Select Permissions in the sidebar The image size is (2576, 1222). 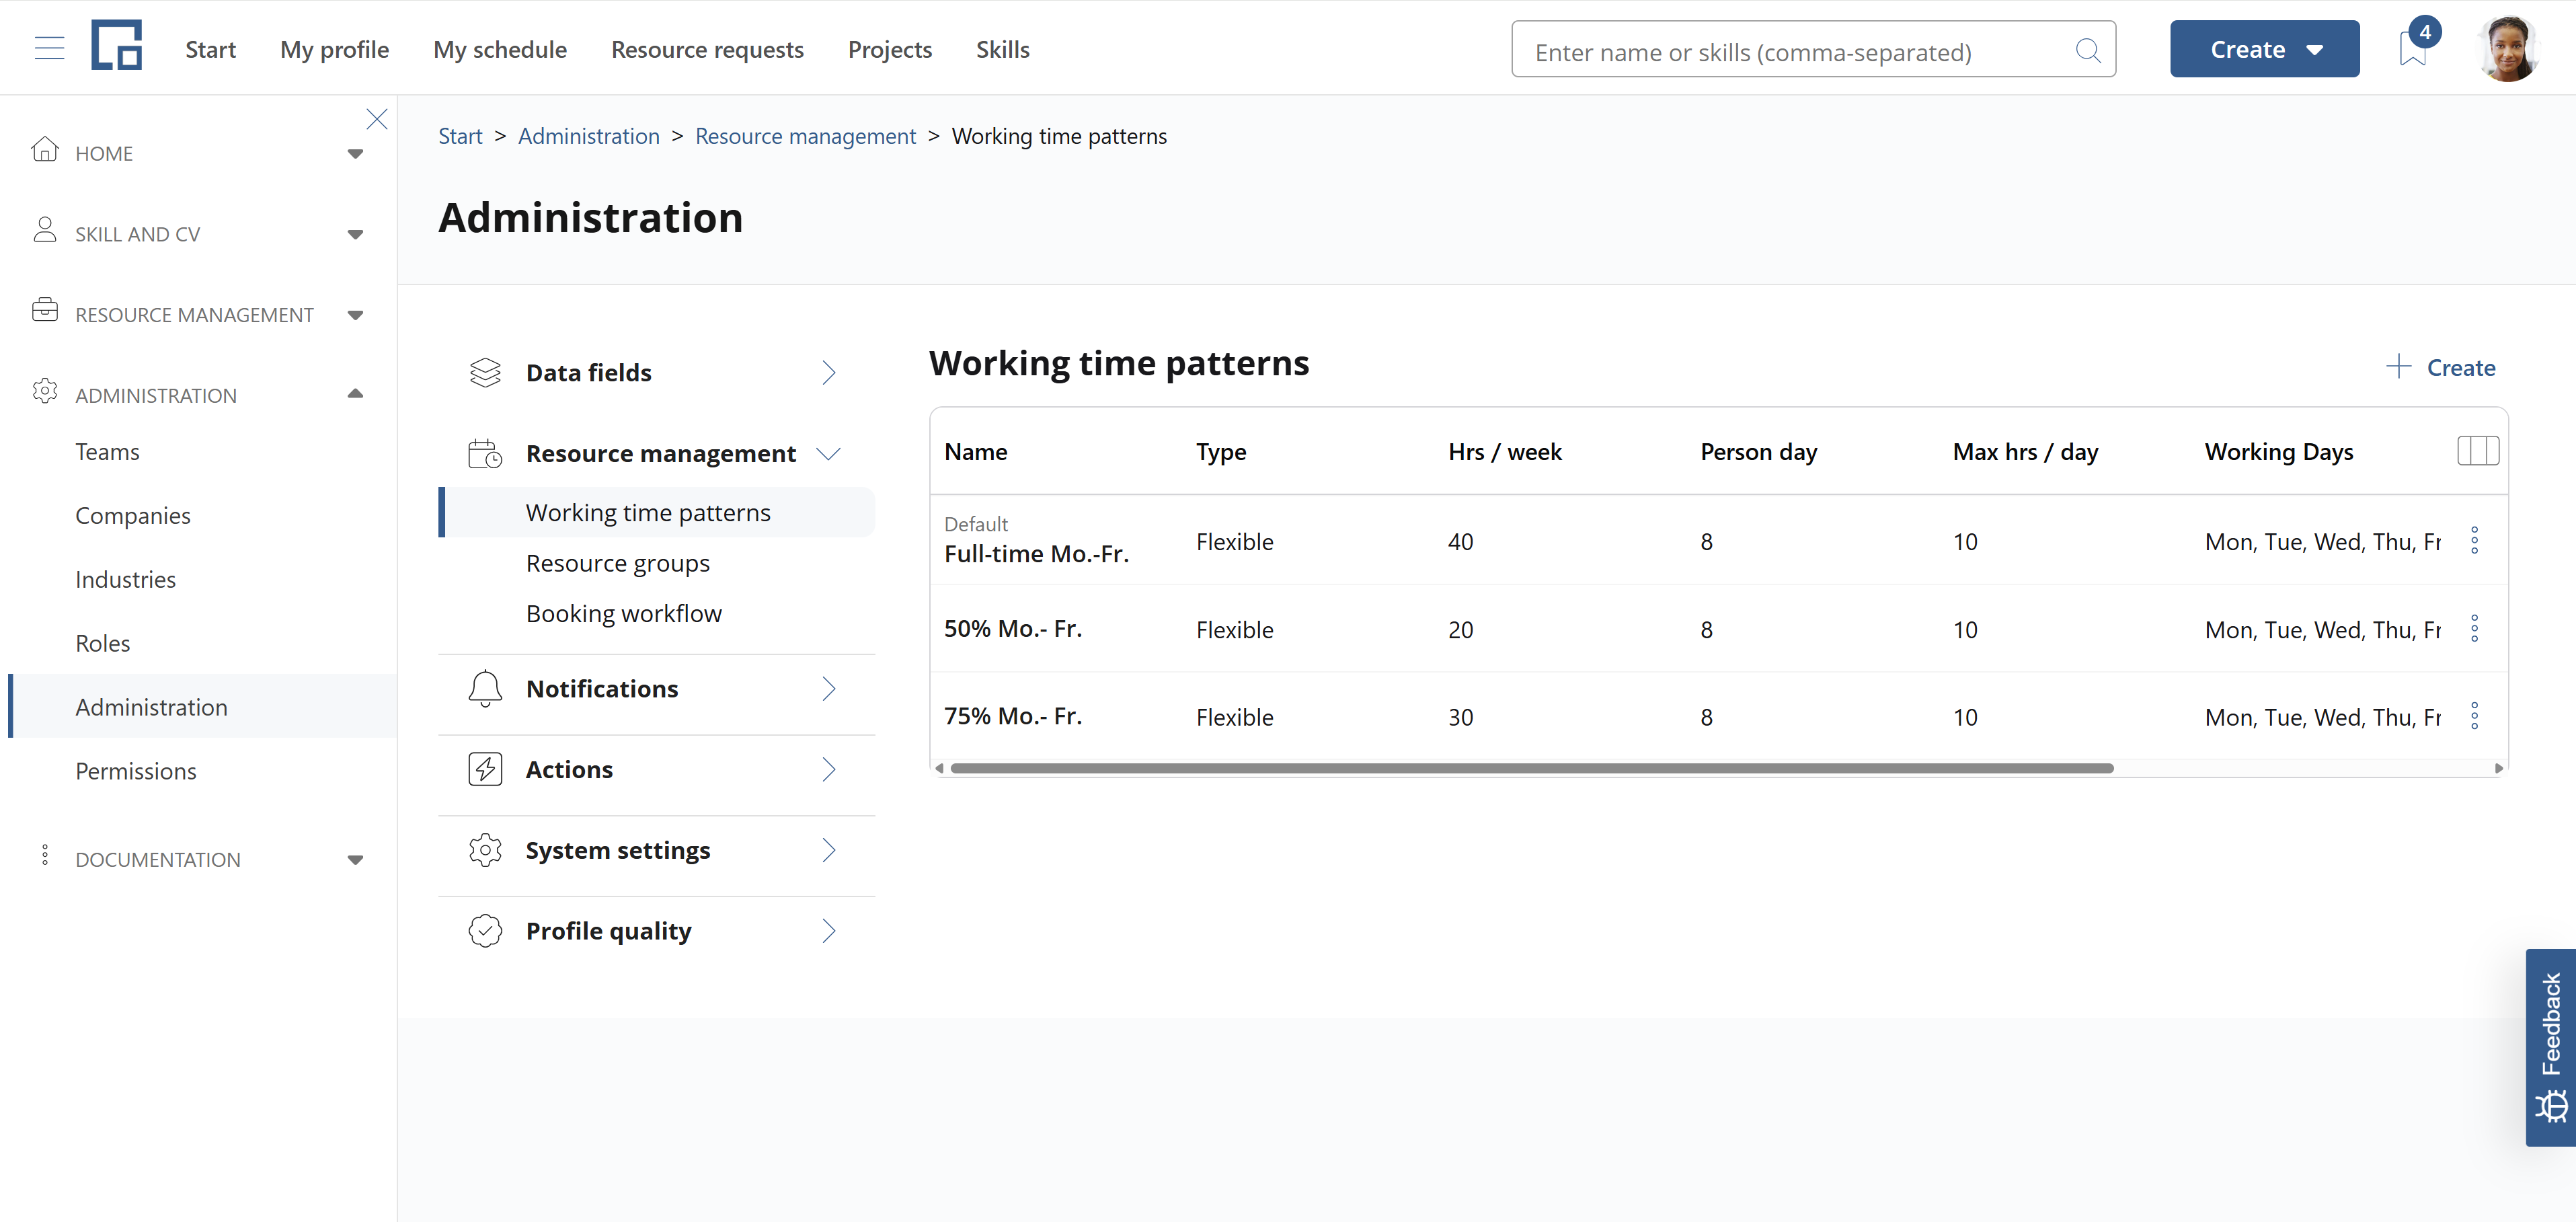click(135, 771)
